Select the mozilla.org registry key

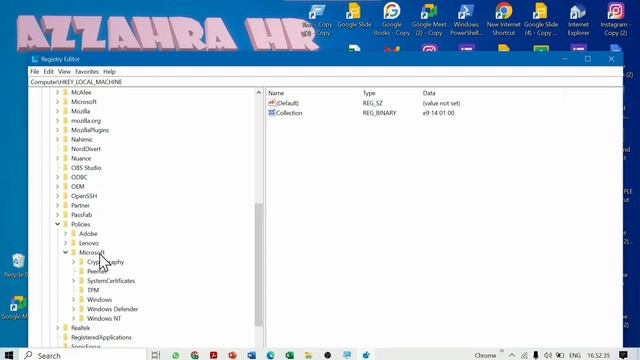(86, 121)
